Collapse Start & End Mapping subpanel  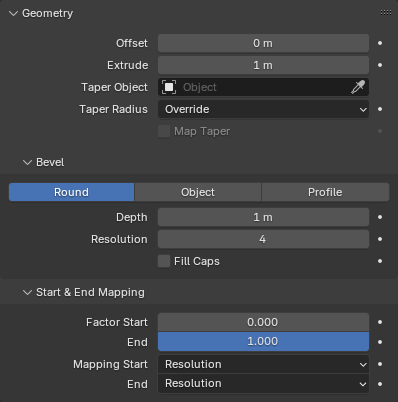(x=27, y=292)
